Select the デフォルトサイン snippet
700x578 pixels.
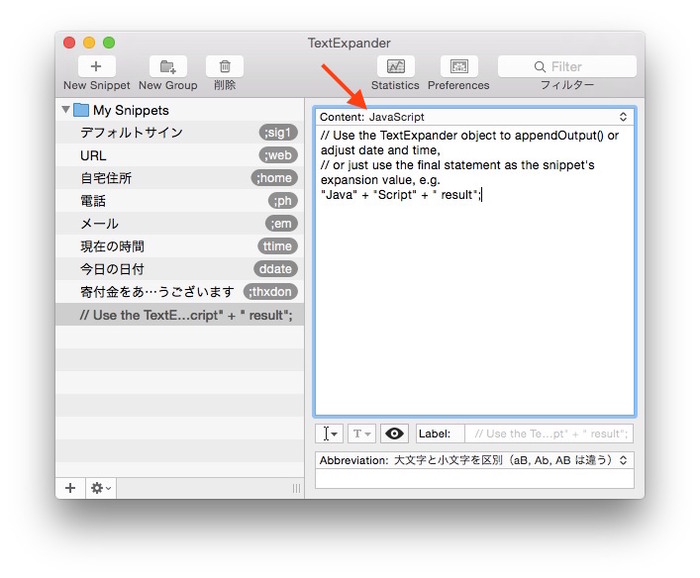(x=180, y=133)
